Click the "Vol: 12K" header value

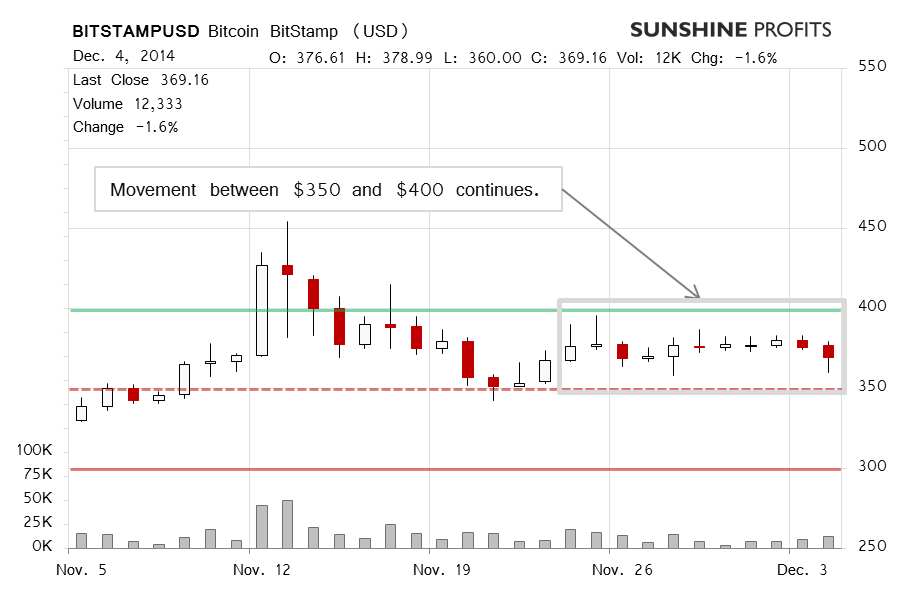coord(649,58)
